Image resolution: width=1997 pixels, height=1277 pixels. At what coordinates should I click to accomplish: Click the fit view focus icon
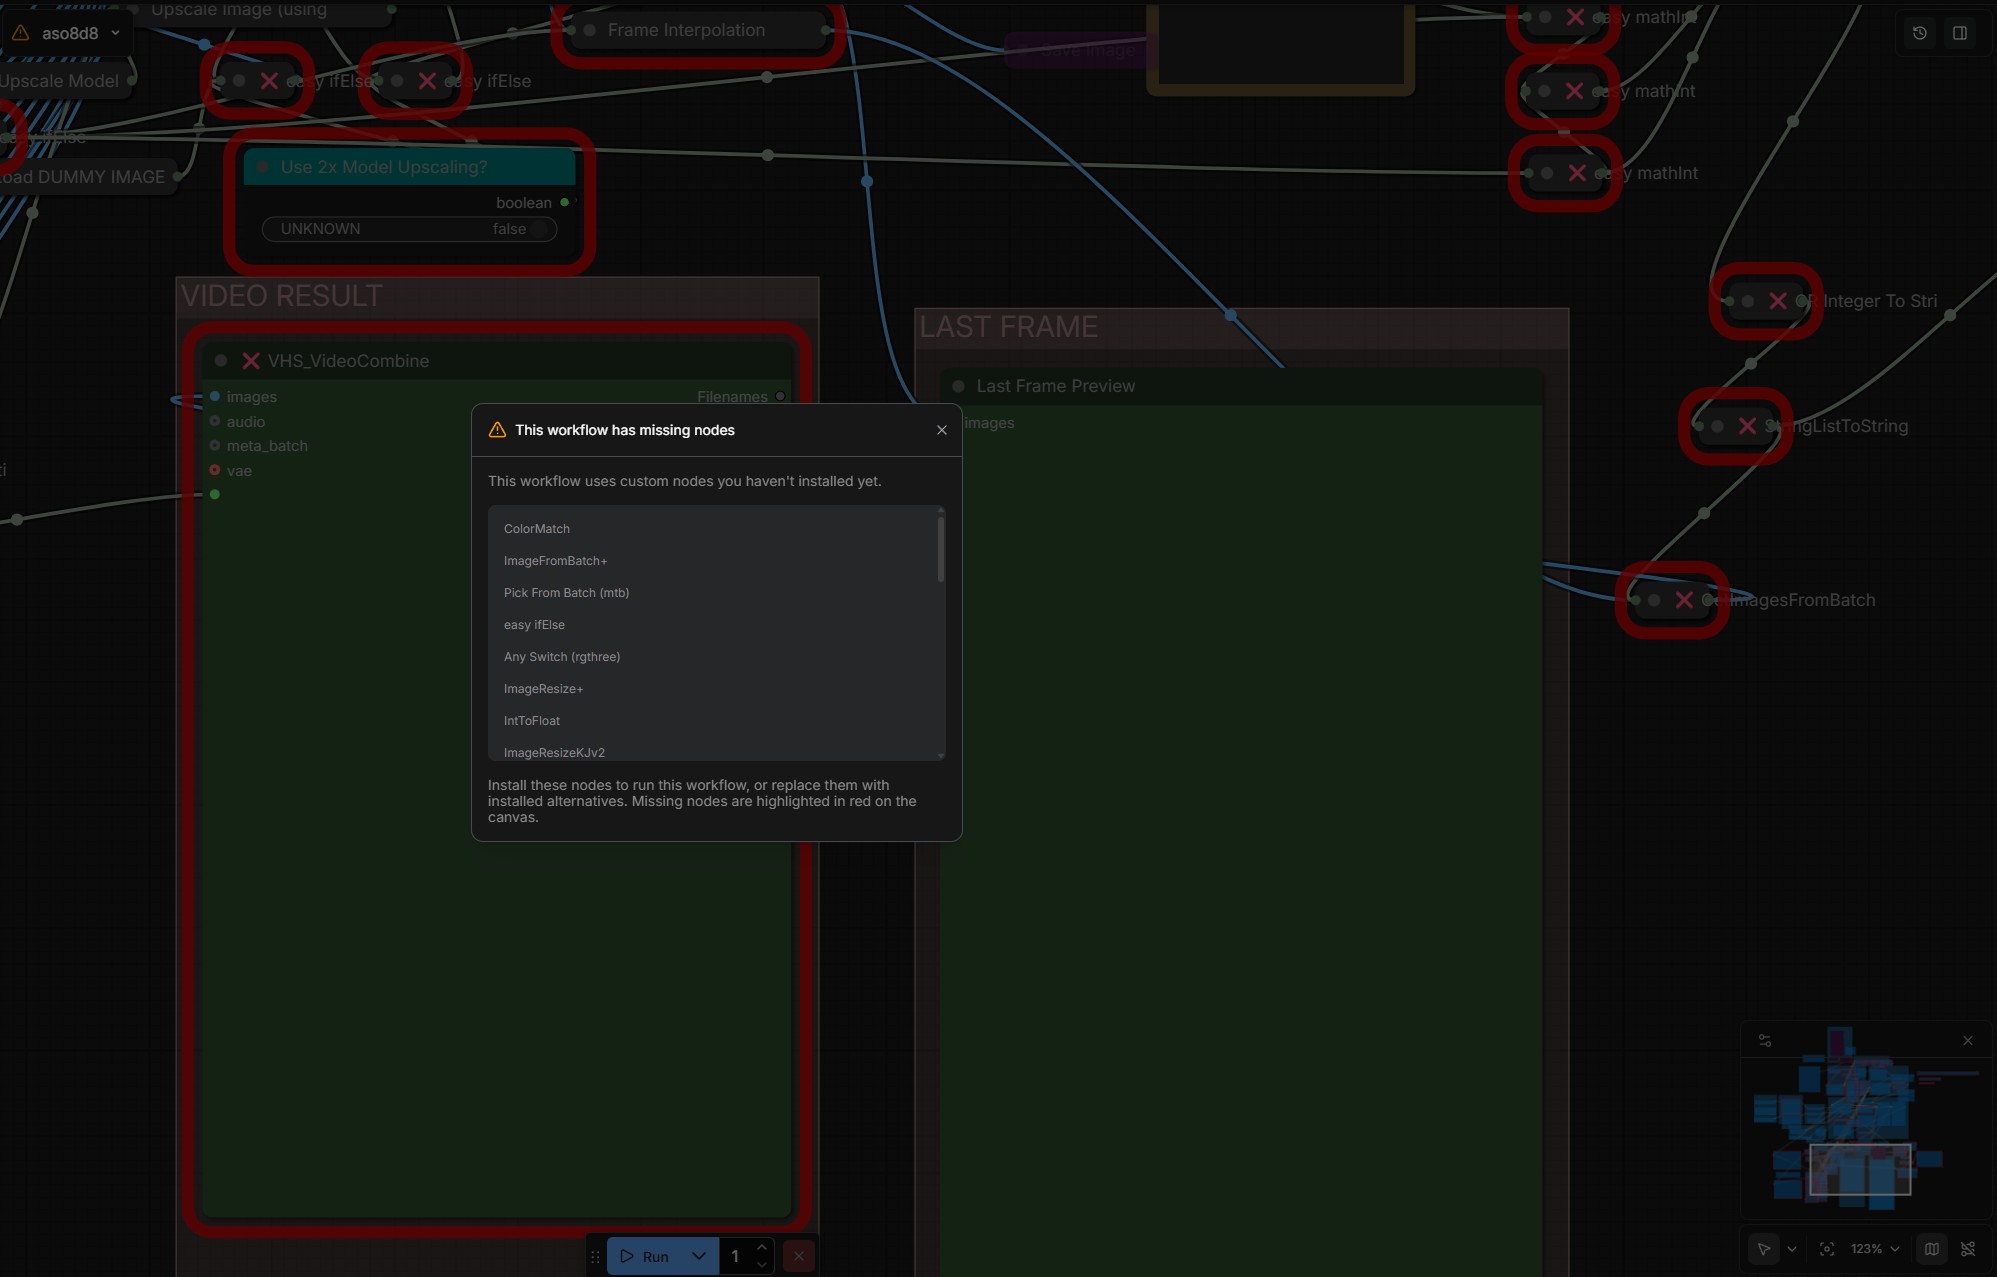pyautogui.click(x=1827, y=1249)
